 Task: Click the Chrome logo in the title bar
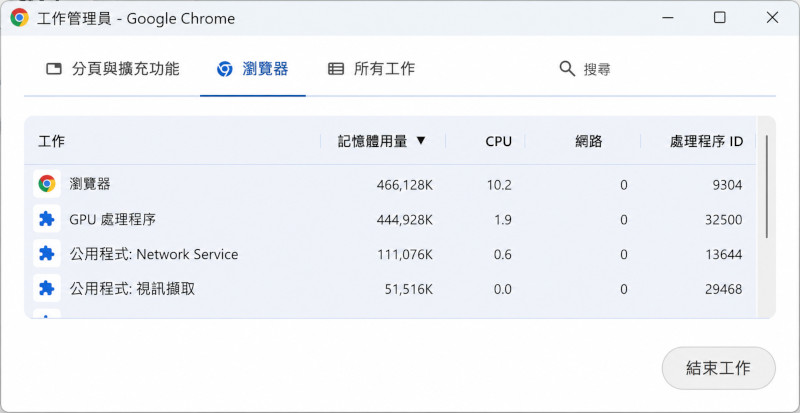(x=19, y=18)
